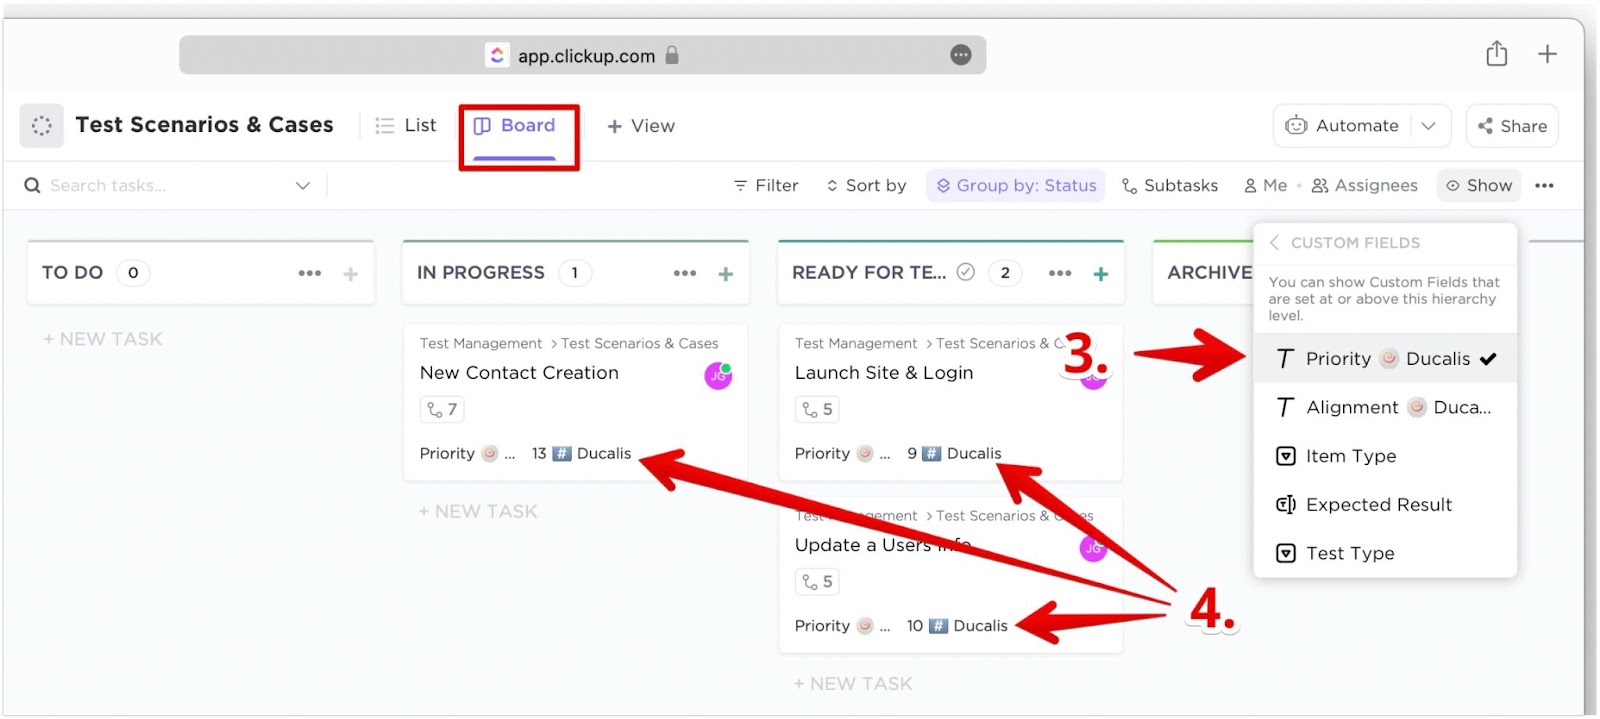This screenshot has width=1600, height=719.
Task: Click subtask count icon on New Contact Creation
Action: click(442, 409)
